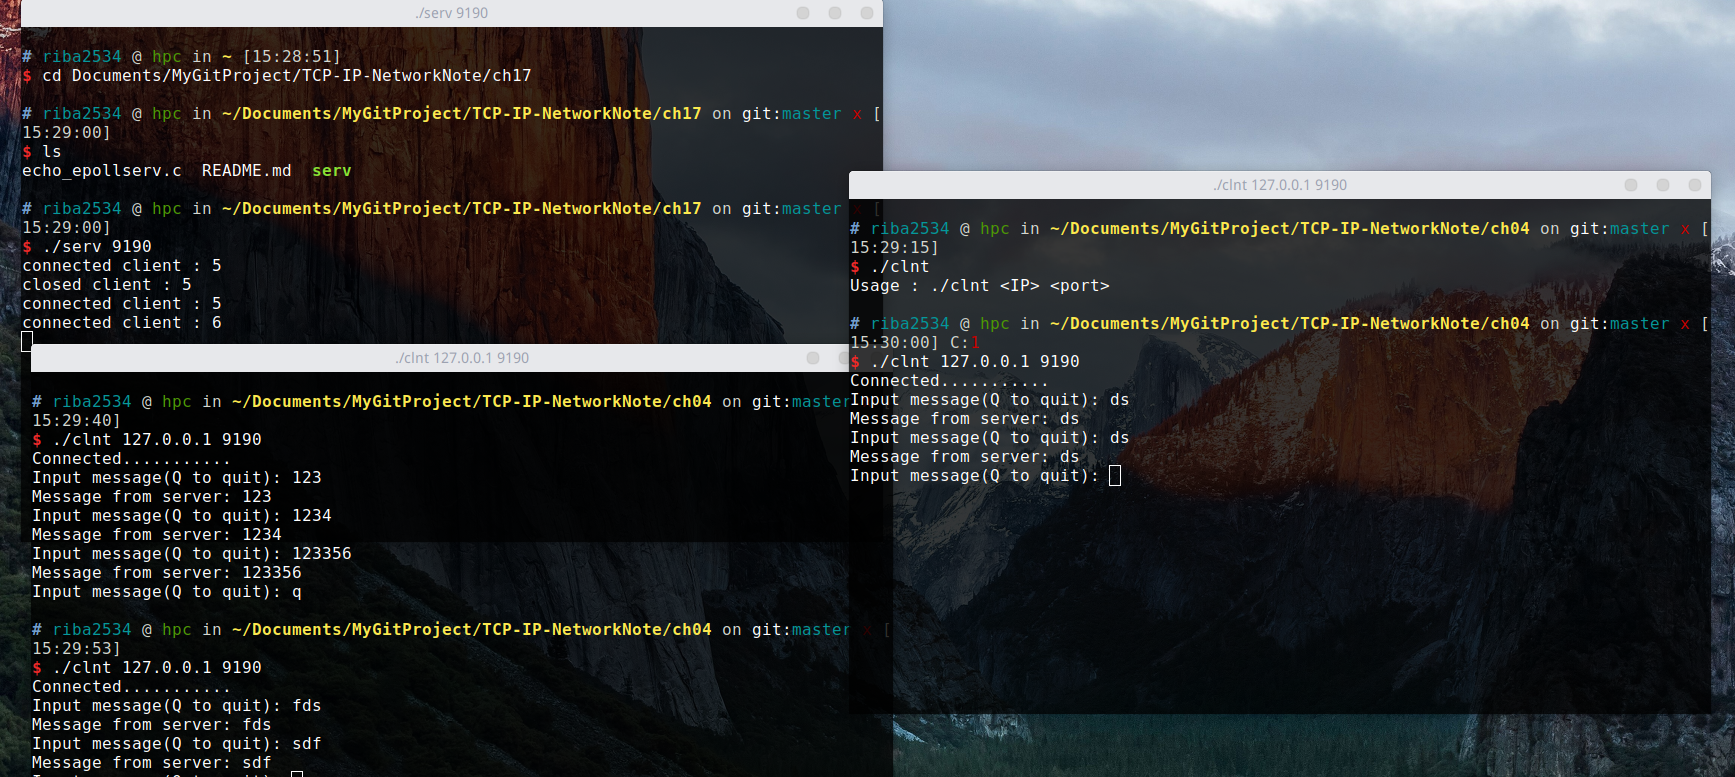Click the cursor block in the serv terminal

(27, 342)
